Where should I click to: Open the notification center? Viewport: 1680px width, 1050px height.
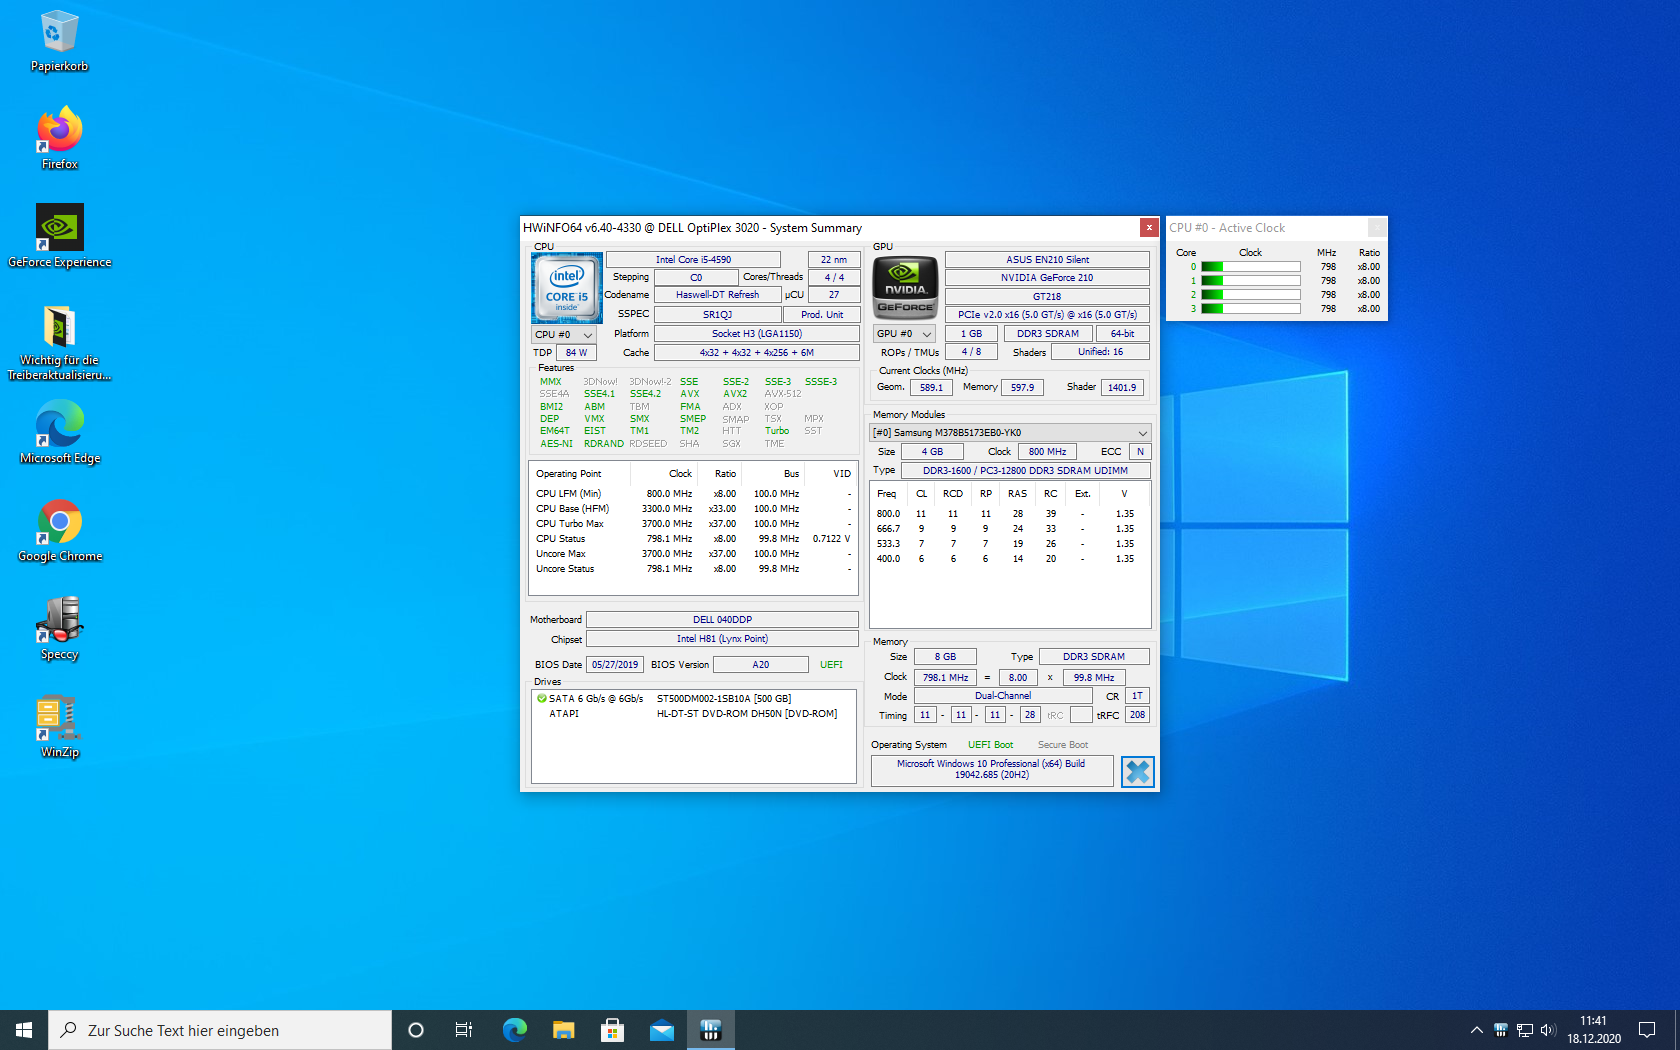(1647, 1030)
